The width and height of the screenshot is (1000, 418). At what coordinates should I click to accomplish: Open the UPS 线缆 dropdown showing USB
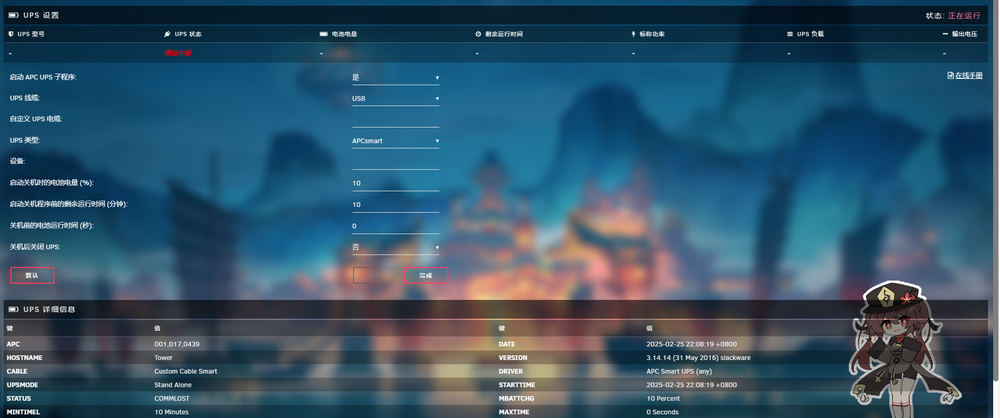[x=395, y=99]
